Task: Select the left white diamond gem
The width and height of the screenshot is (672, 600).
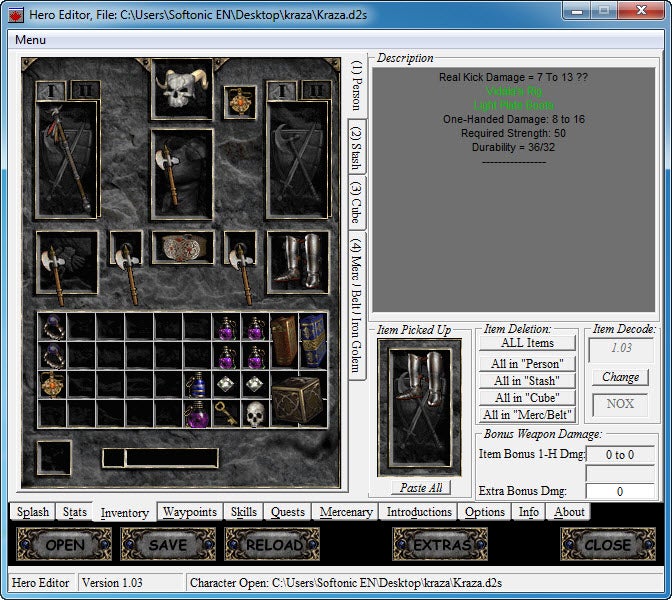Action: coord(226,384)
